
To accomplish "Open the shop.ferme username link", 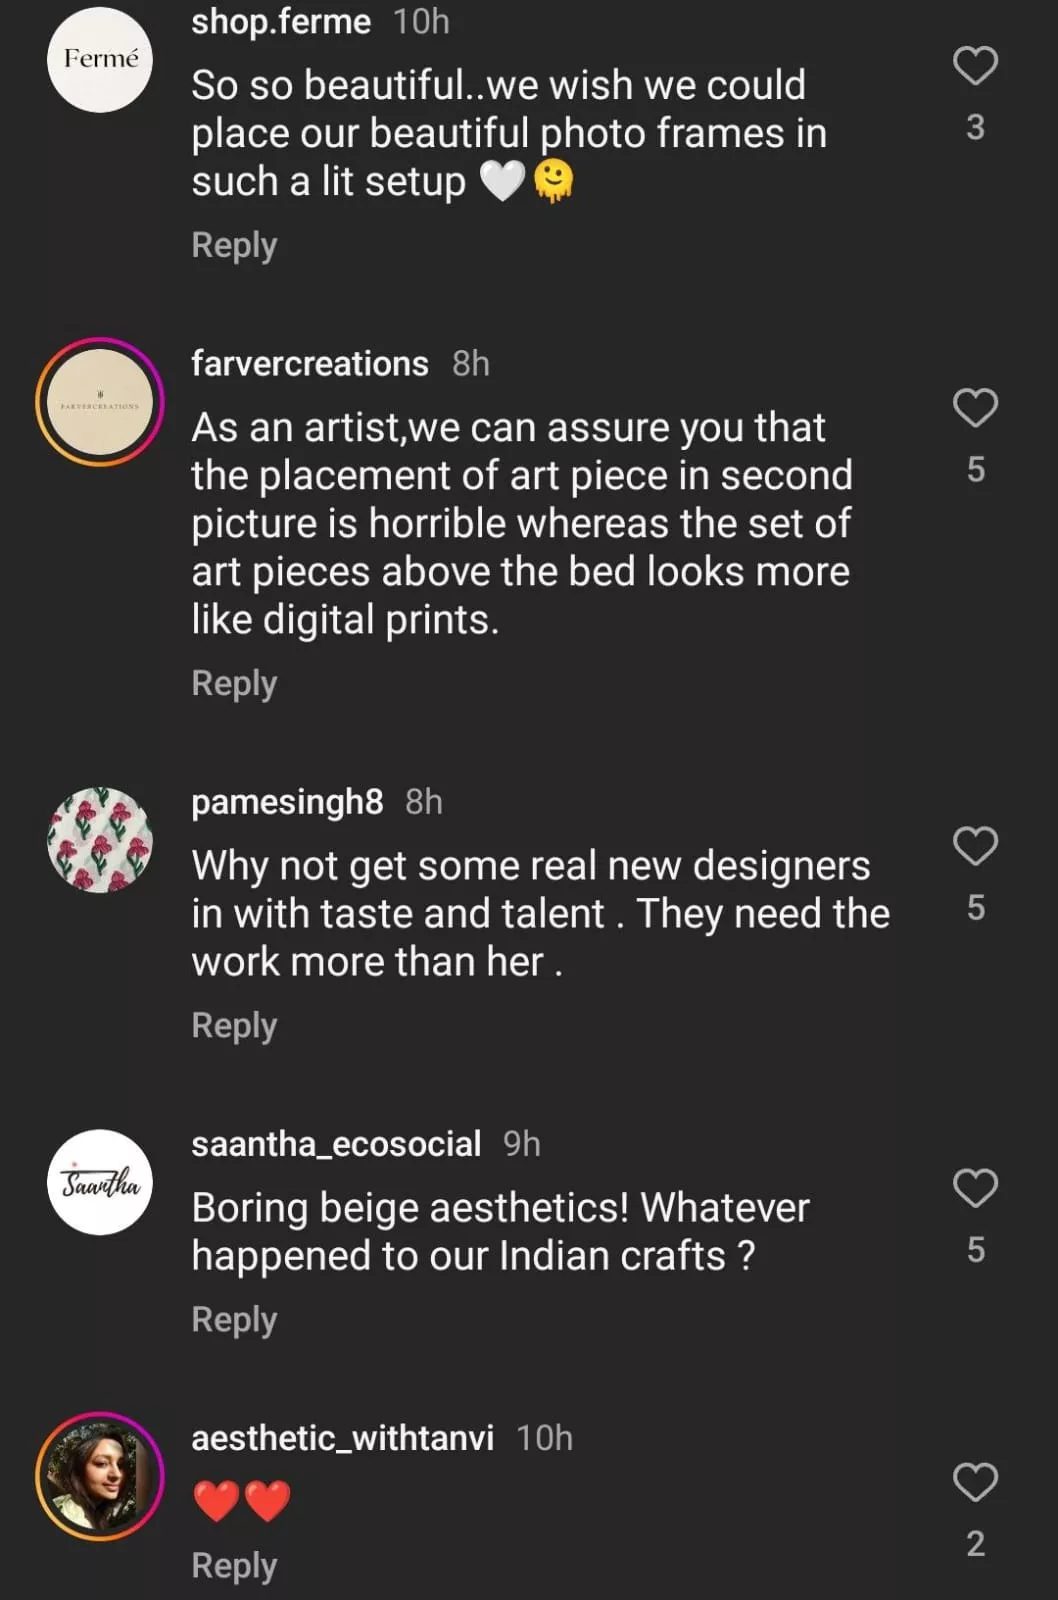I will [x=281, y=21].
